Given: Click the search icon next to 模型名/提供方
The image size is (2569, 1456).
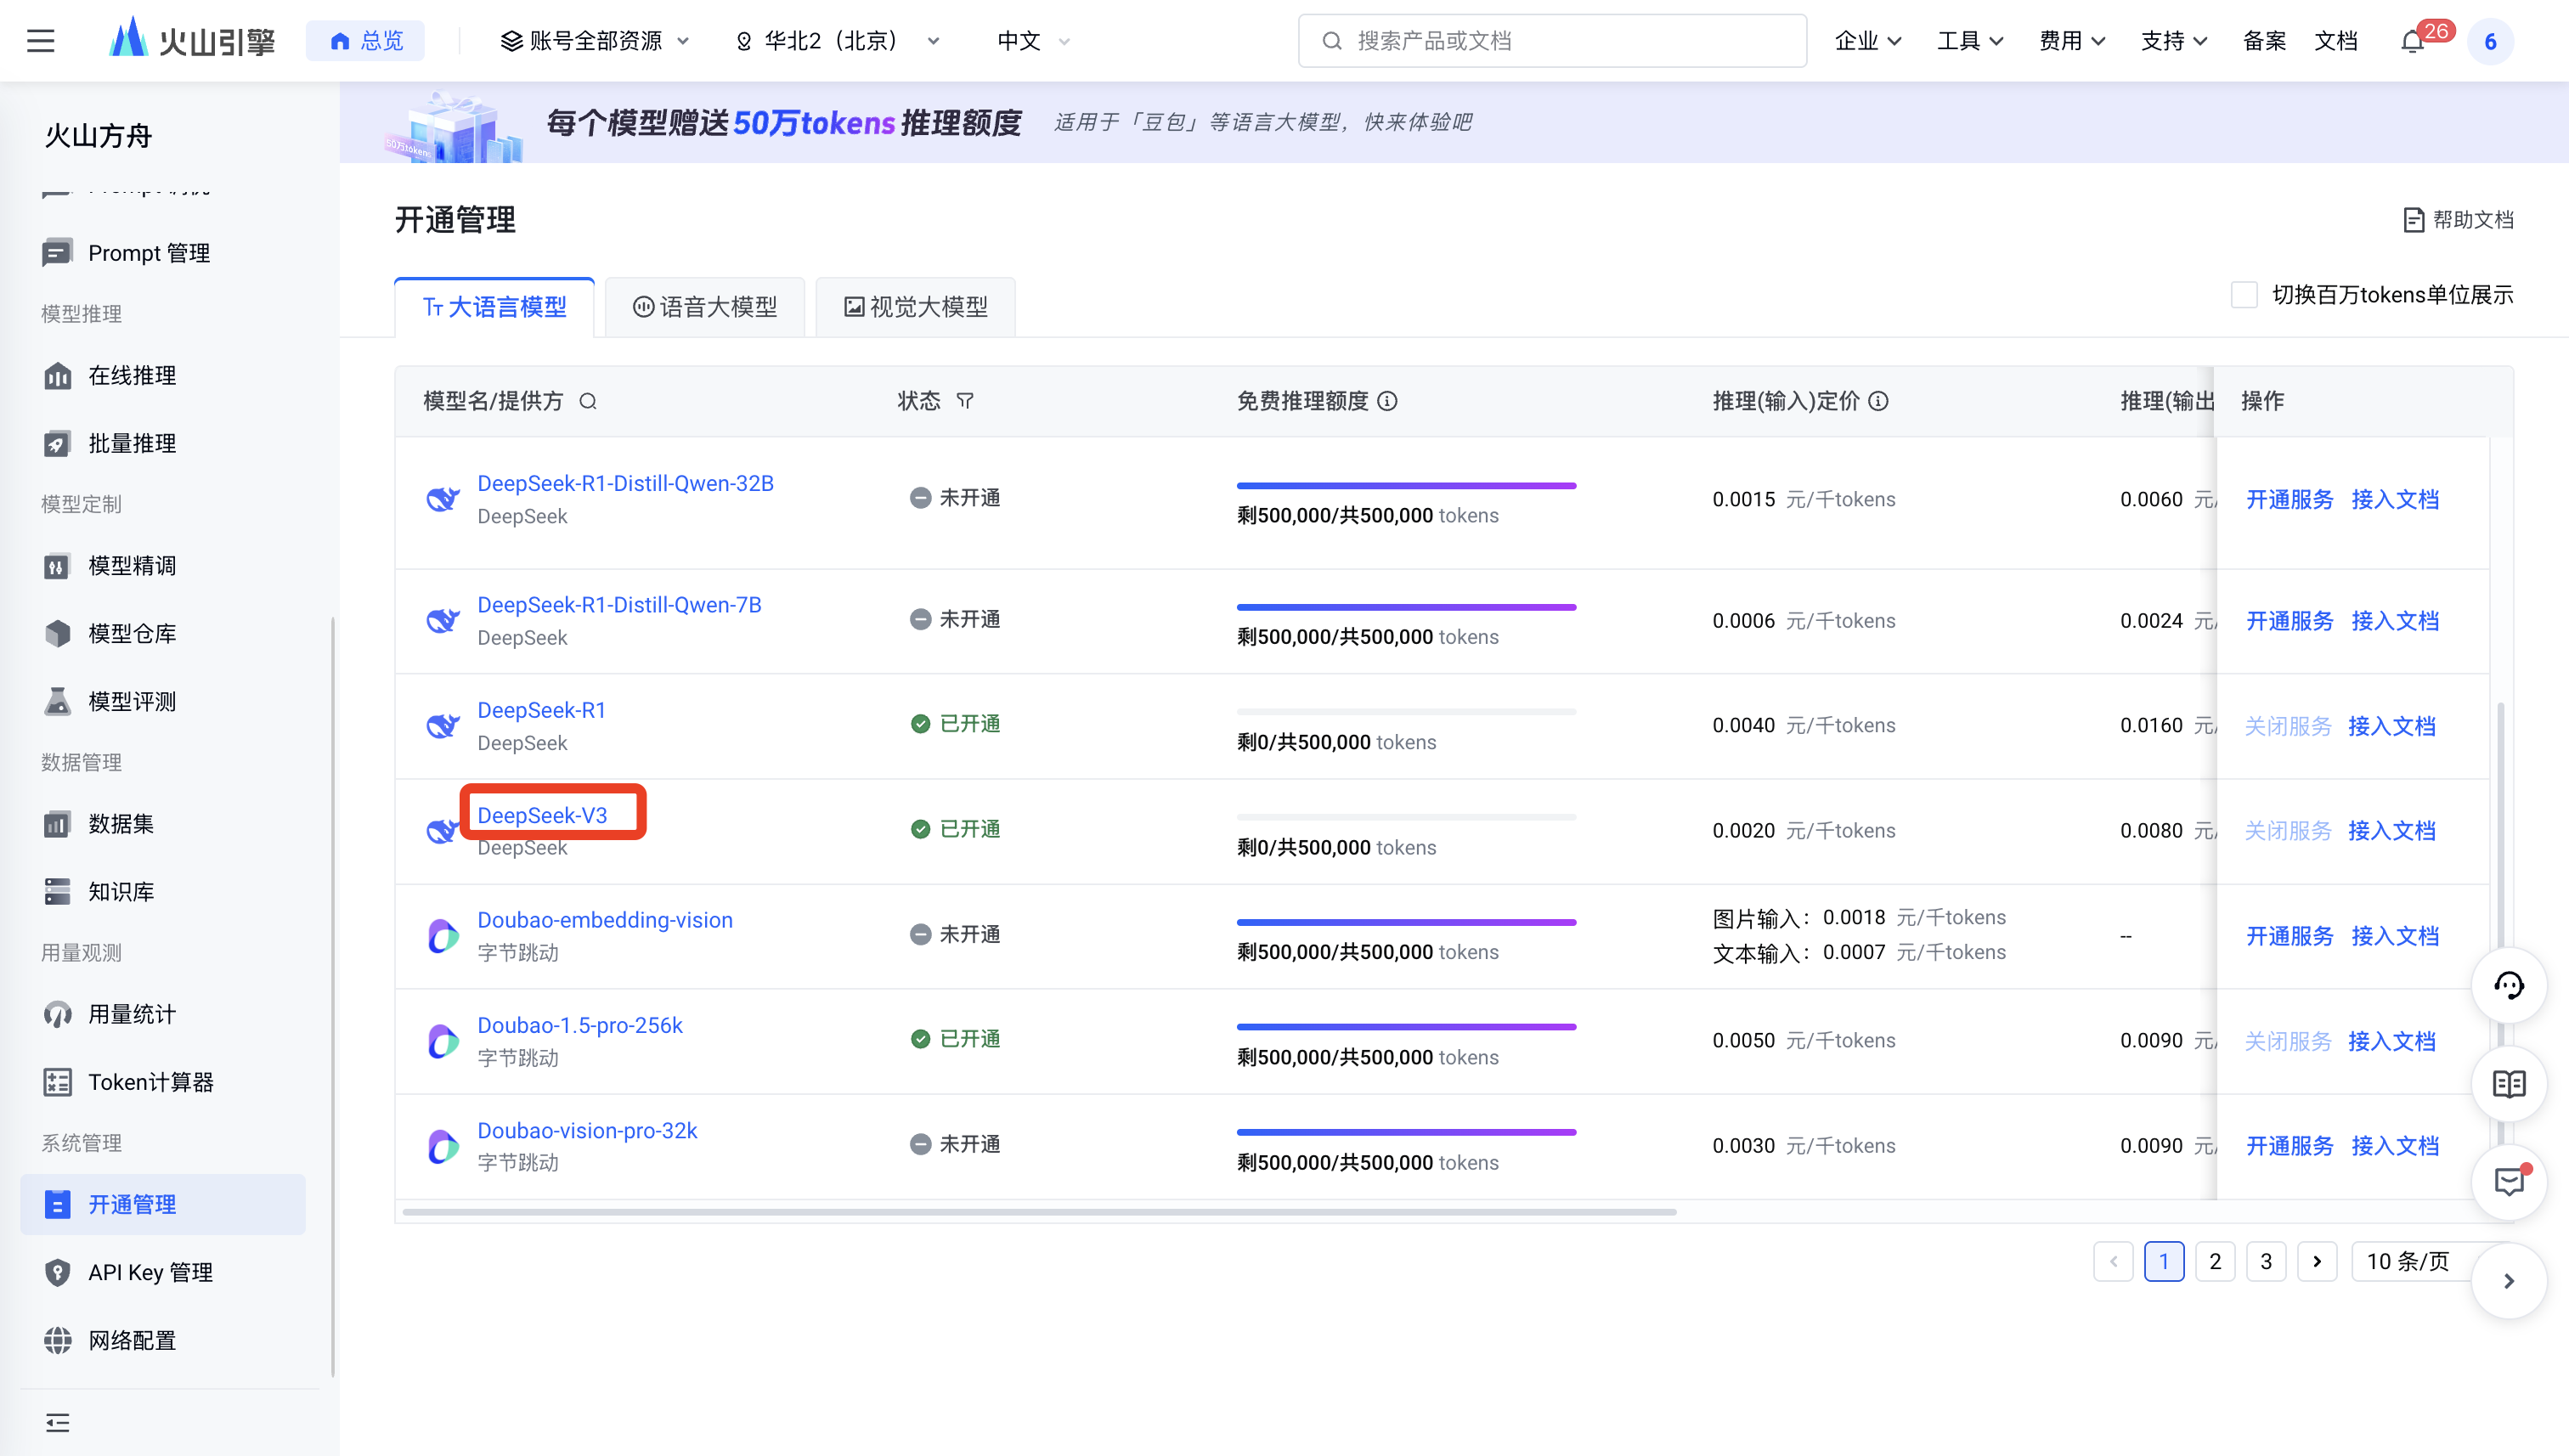Looking at the screenshot, I should tap(588, 401).
